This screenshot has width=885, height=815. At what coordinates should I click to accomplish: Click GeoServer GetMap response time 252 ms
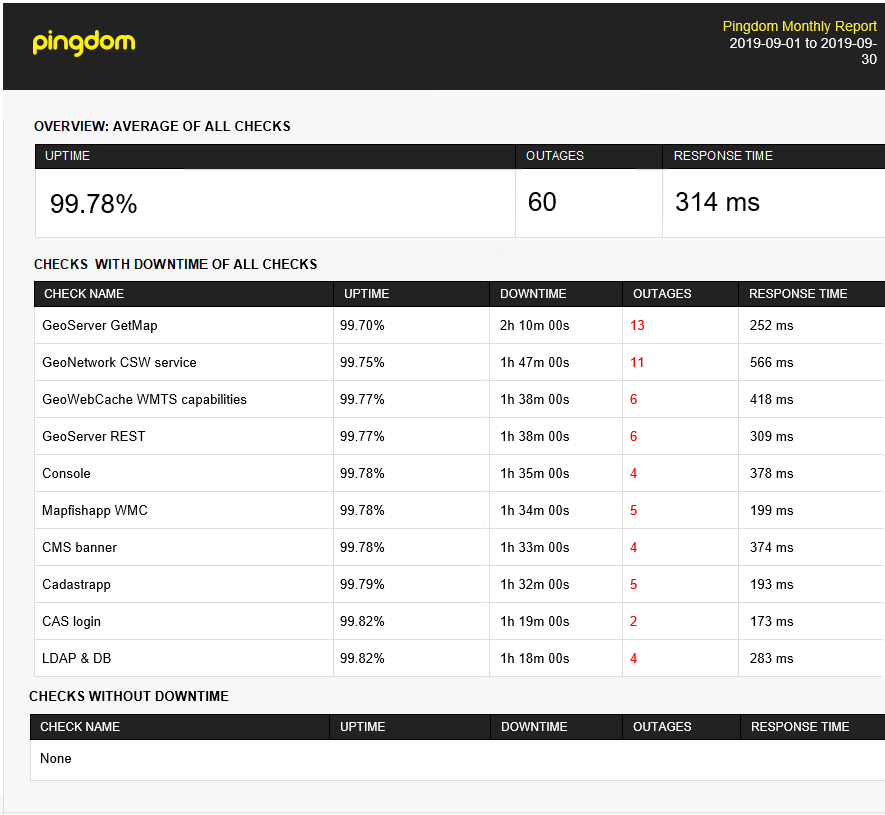coord(772,325)
